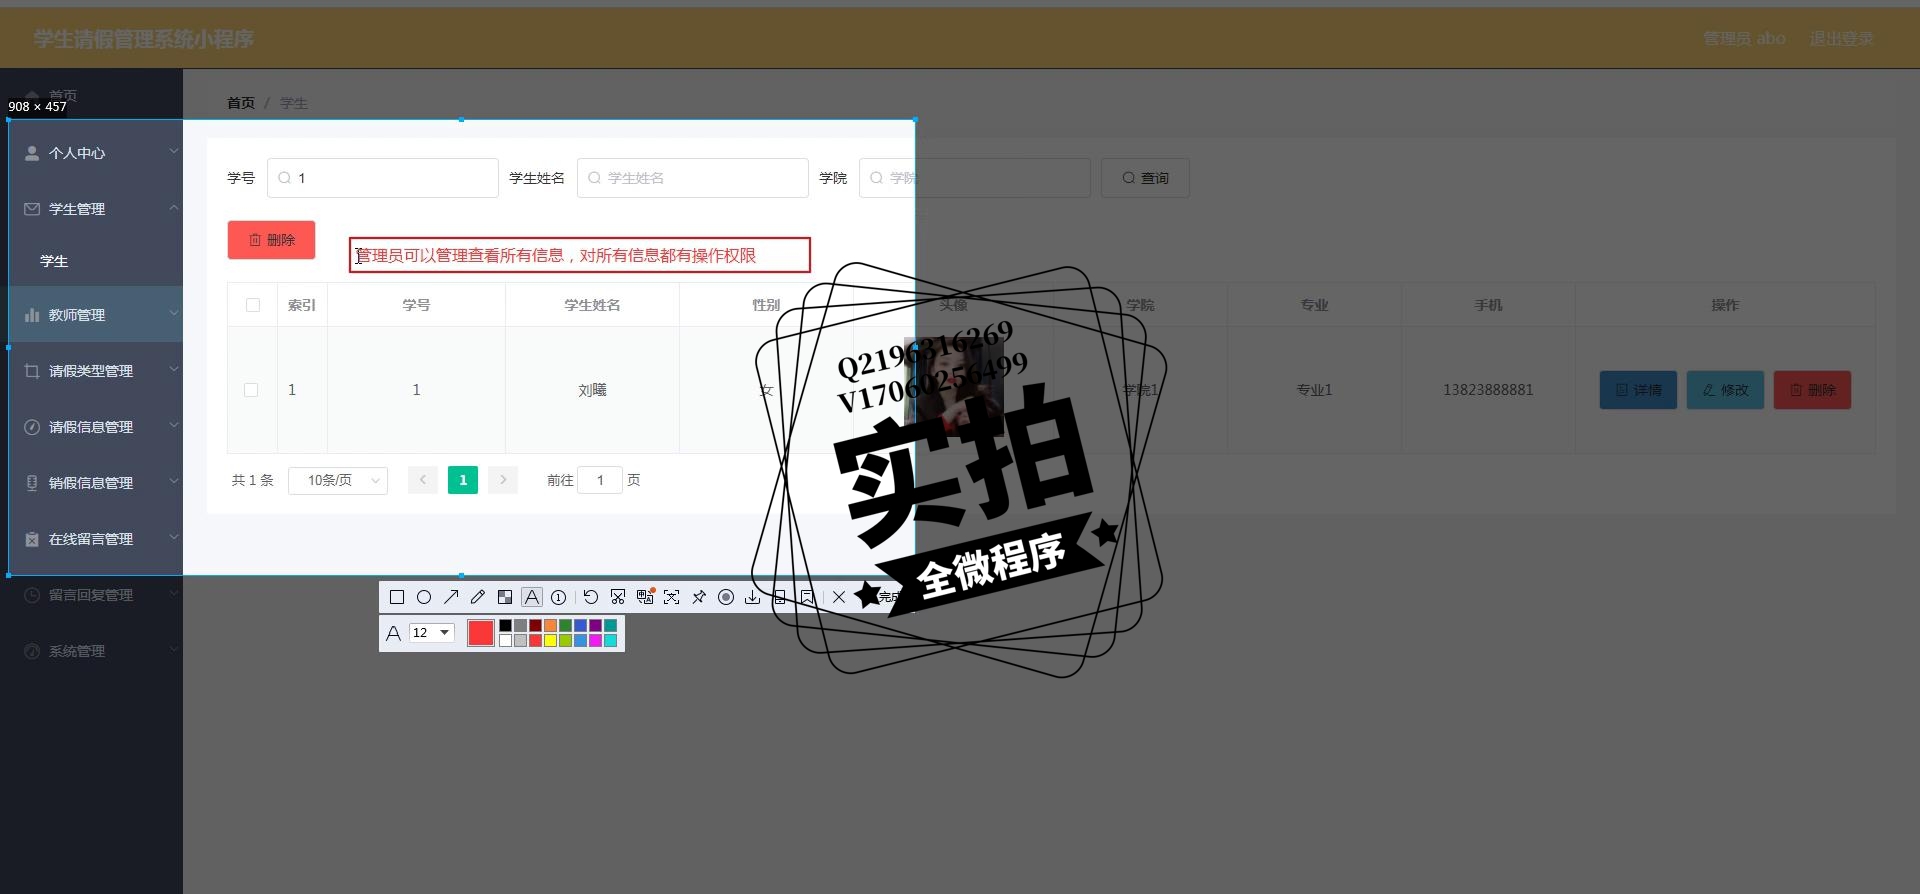The image size is (1920, 894).
Task: Click the 请假类型管理 crop icon
Action: tap(32, 371)
